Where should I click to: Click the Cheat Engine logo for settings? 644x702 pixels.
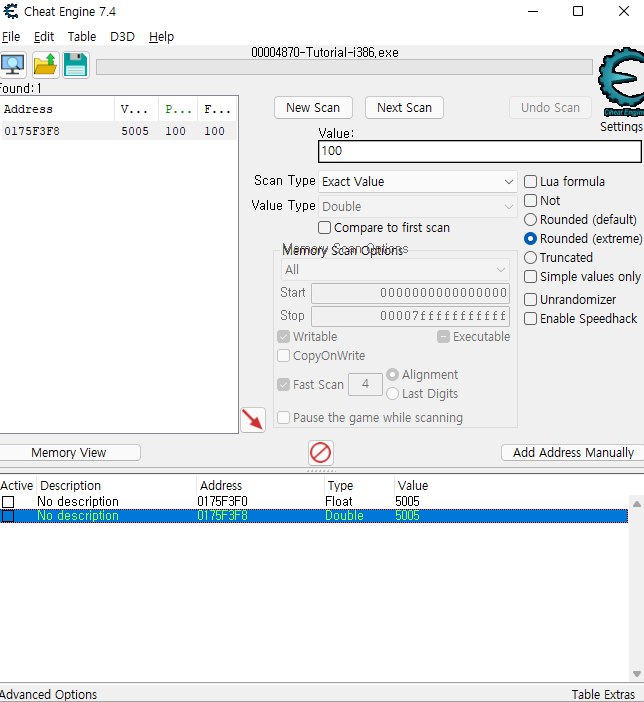[x=622, y=81]
